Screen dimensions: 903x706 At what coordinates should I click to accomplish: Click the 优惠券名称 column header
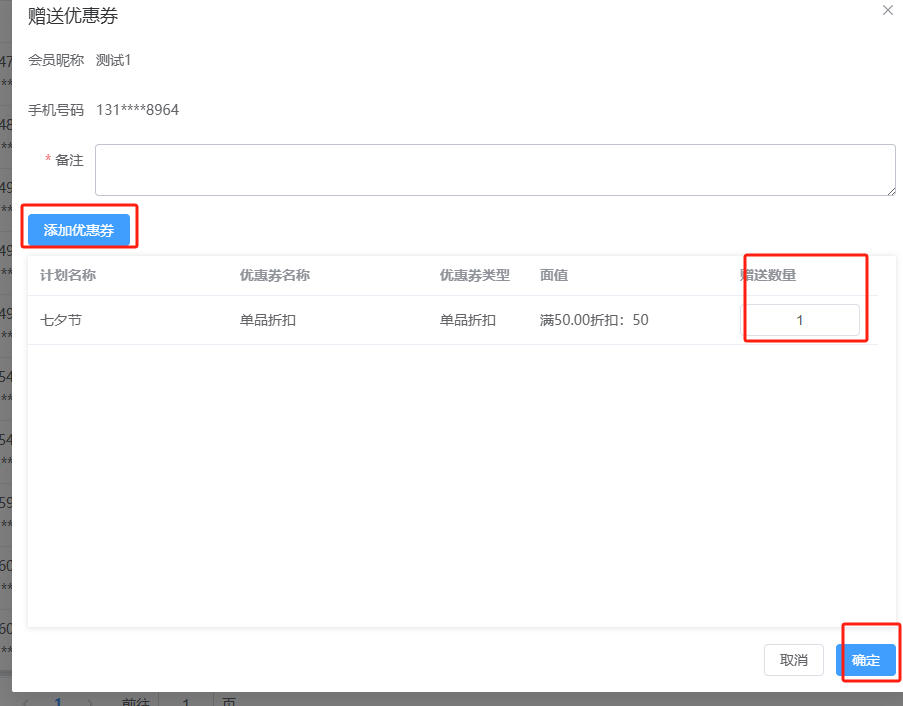tap(274, 275)
